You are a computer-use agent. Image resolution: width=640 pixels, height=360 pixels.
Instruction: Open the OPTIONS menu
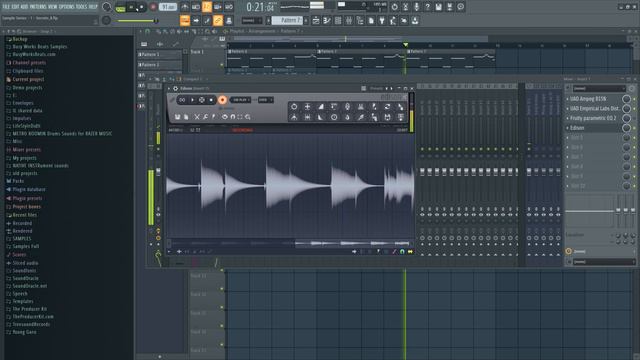(67, 7)
